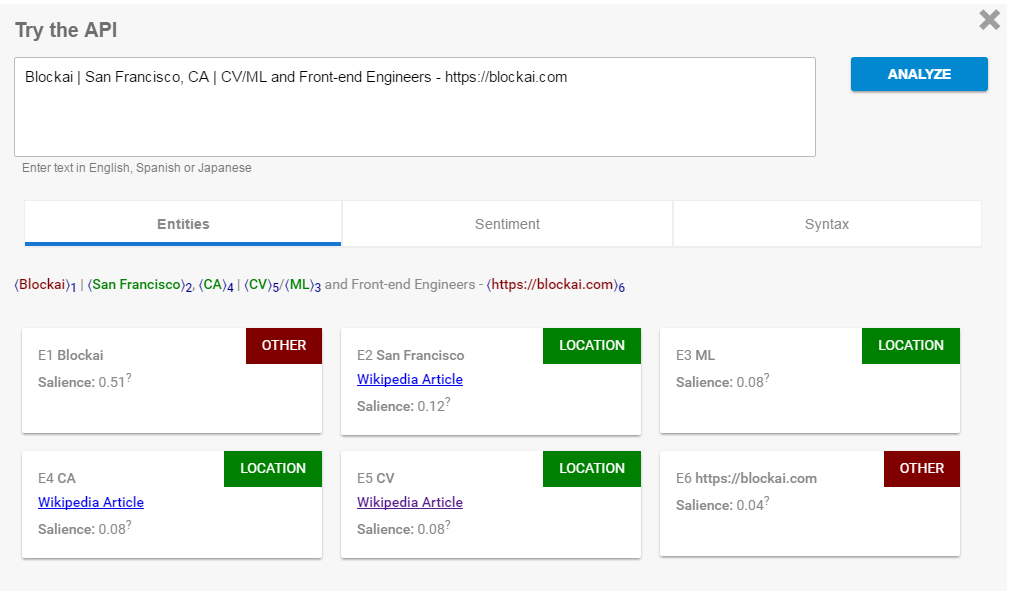Close the Try the API dialog
Viewport: 1011px width, 593px height.
click(x=989, y=20)
